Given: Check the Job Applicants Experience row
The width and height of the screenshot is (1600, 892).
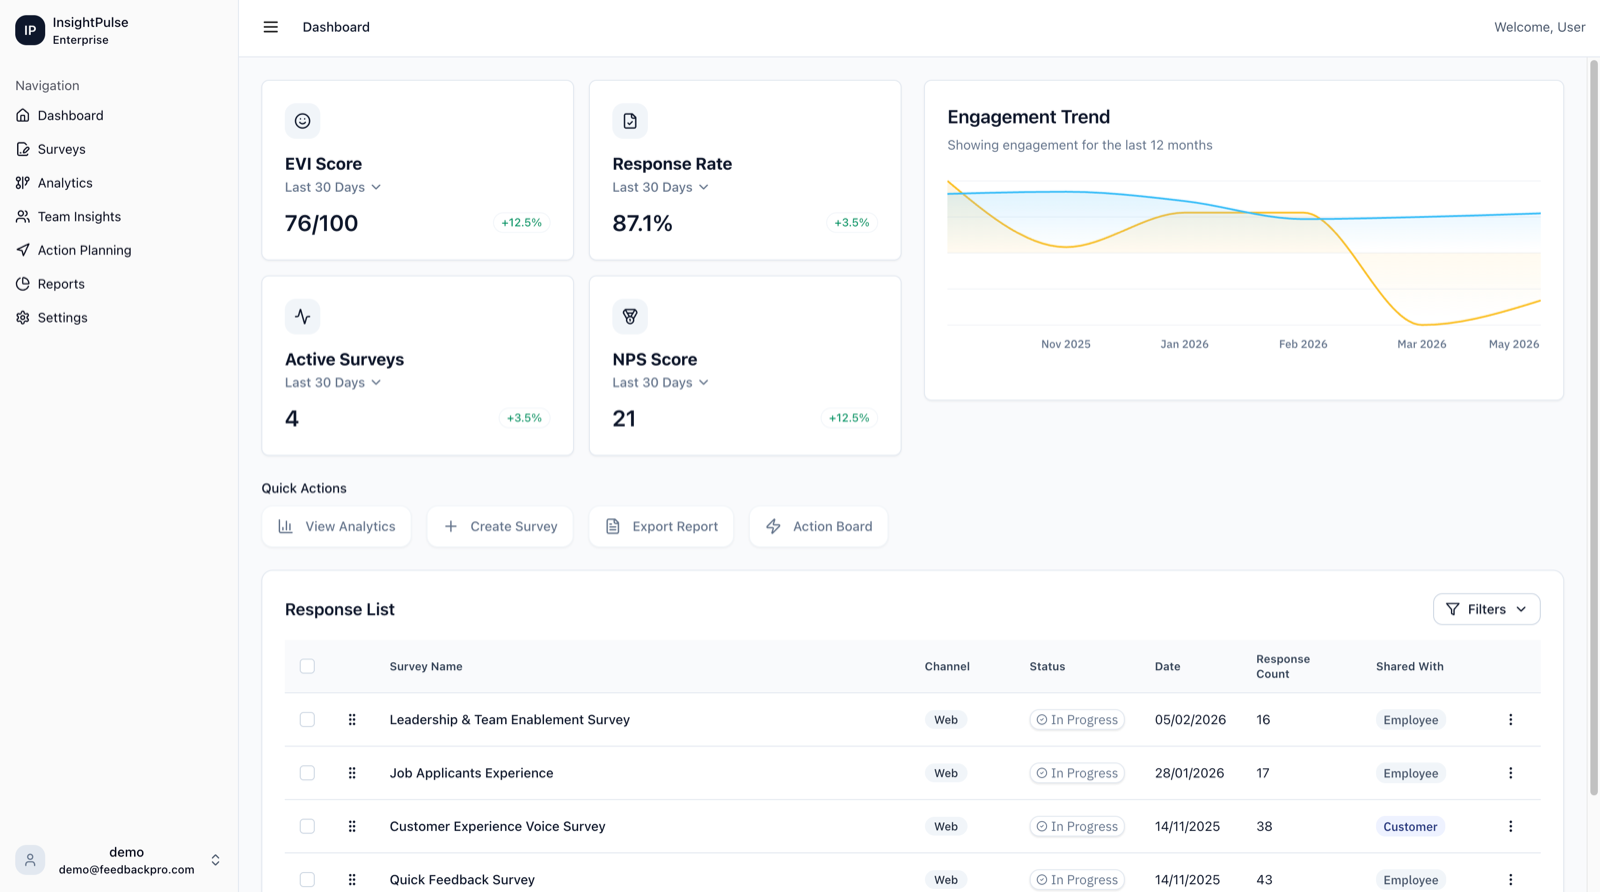Looking at the screenshot, I should [307, 773].
